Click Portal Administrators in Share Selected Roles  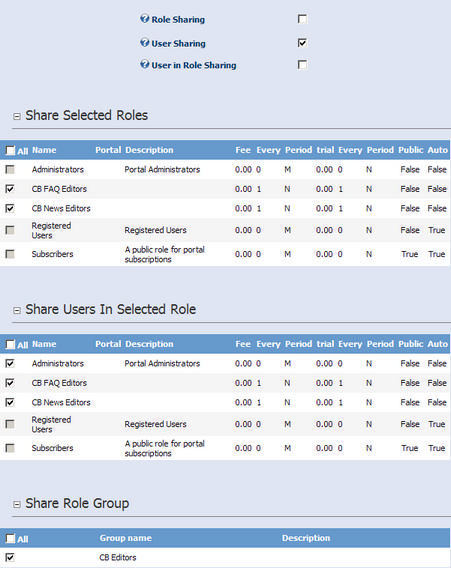[162, 170]
